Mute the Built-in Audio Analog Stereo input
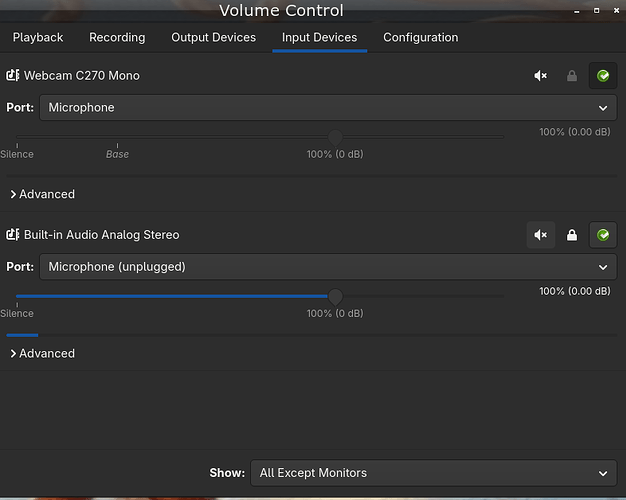The image size is (626, 500). 541,235
